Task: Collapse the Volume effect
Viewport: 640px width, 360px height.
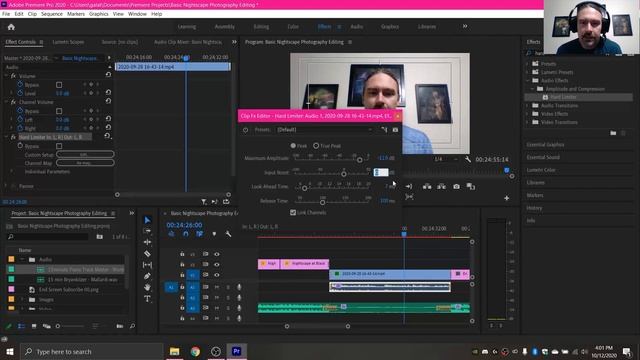Action: [x=6, y=76]
